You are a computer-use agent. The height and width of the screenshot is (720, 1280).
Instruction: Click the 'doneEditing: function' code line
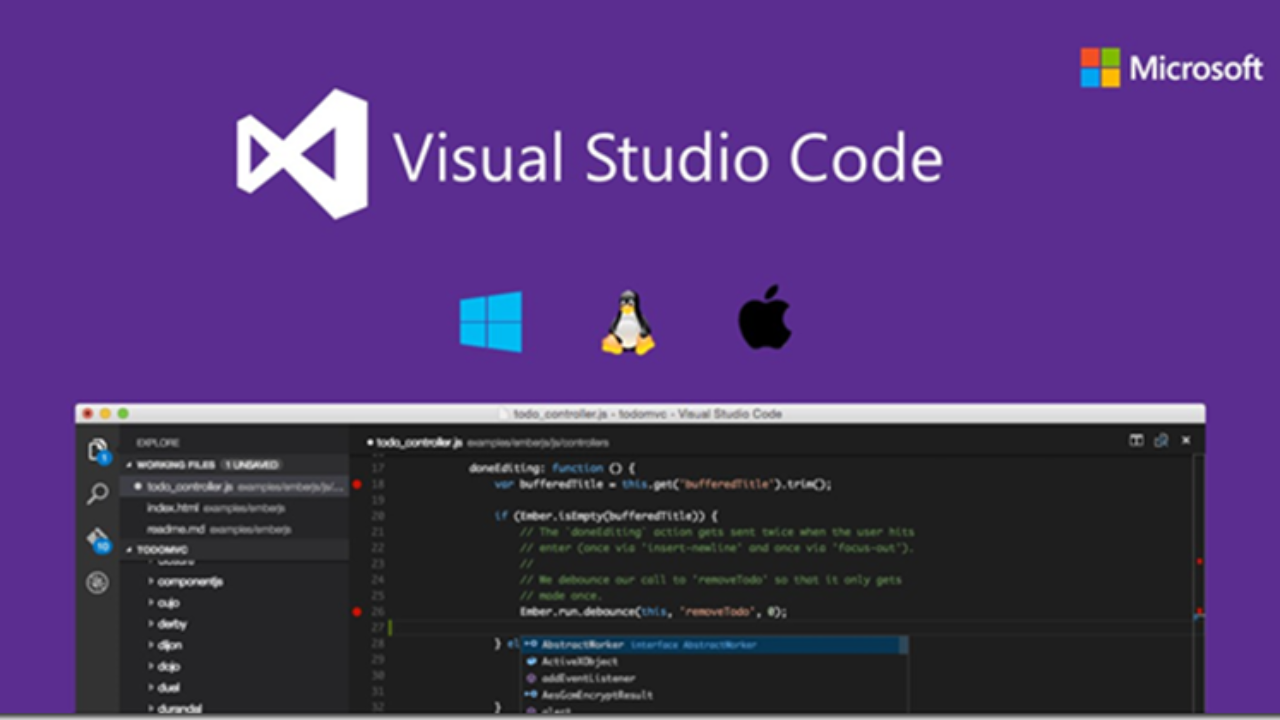[x=552, y=468]
